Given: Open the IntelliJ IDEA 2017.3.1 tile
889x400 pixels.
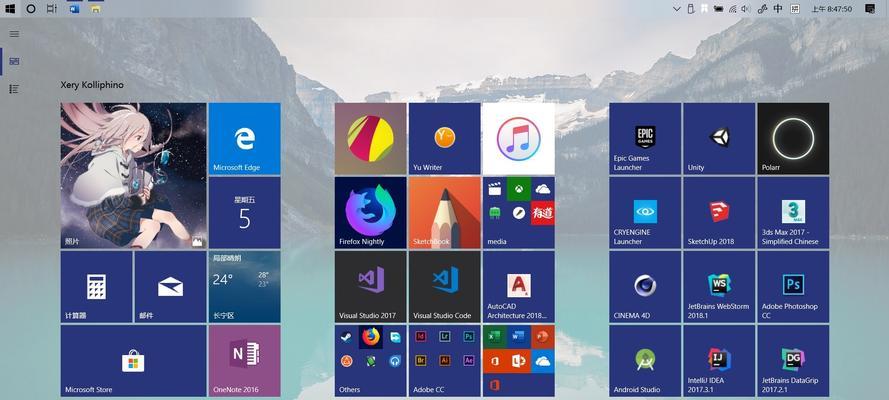Looking at the screenshot, I should (719, 361).
